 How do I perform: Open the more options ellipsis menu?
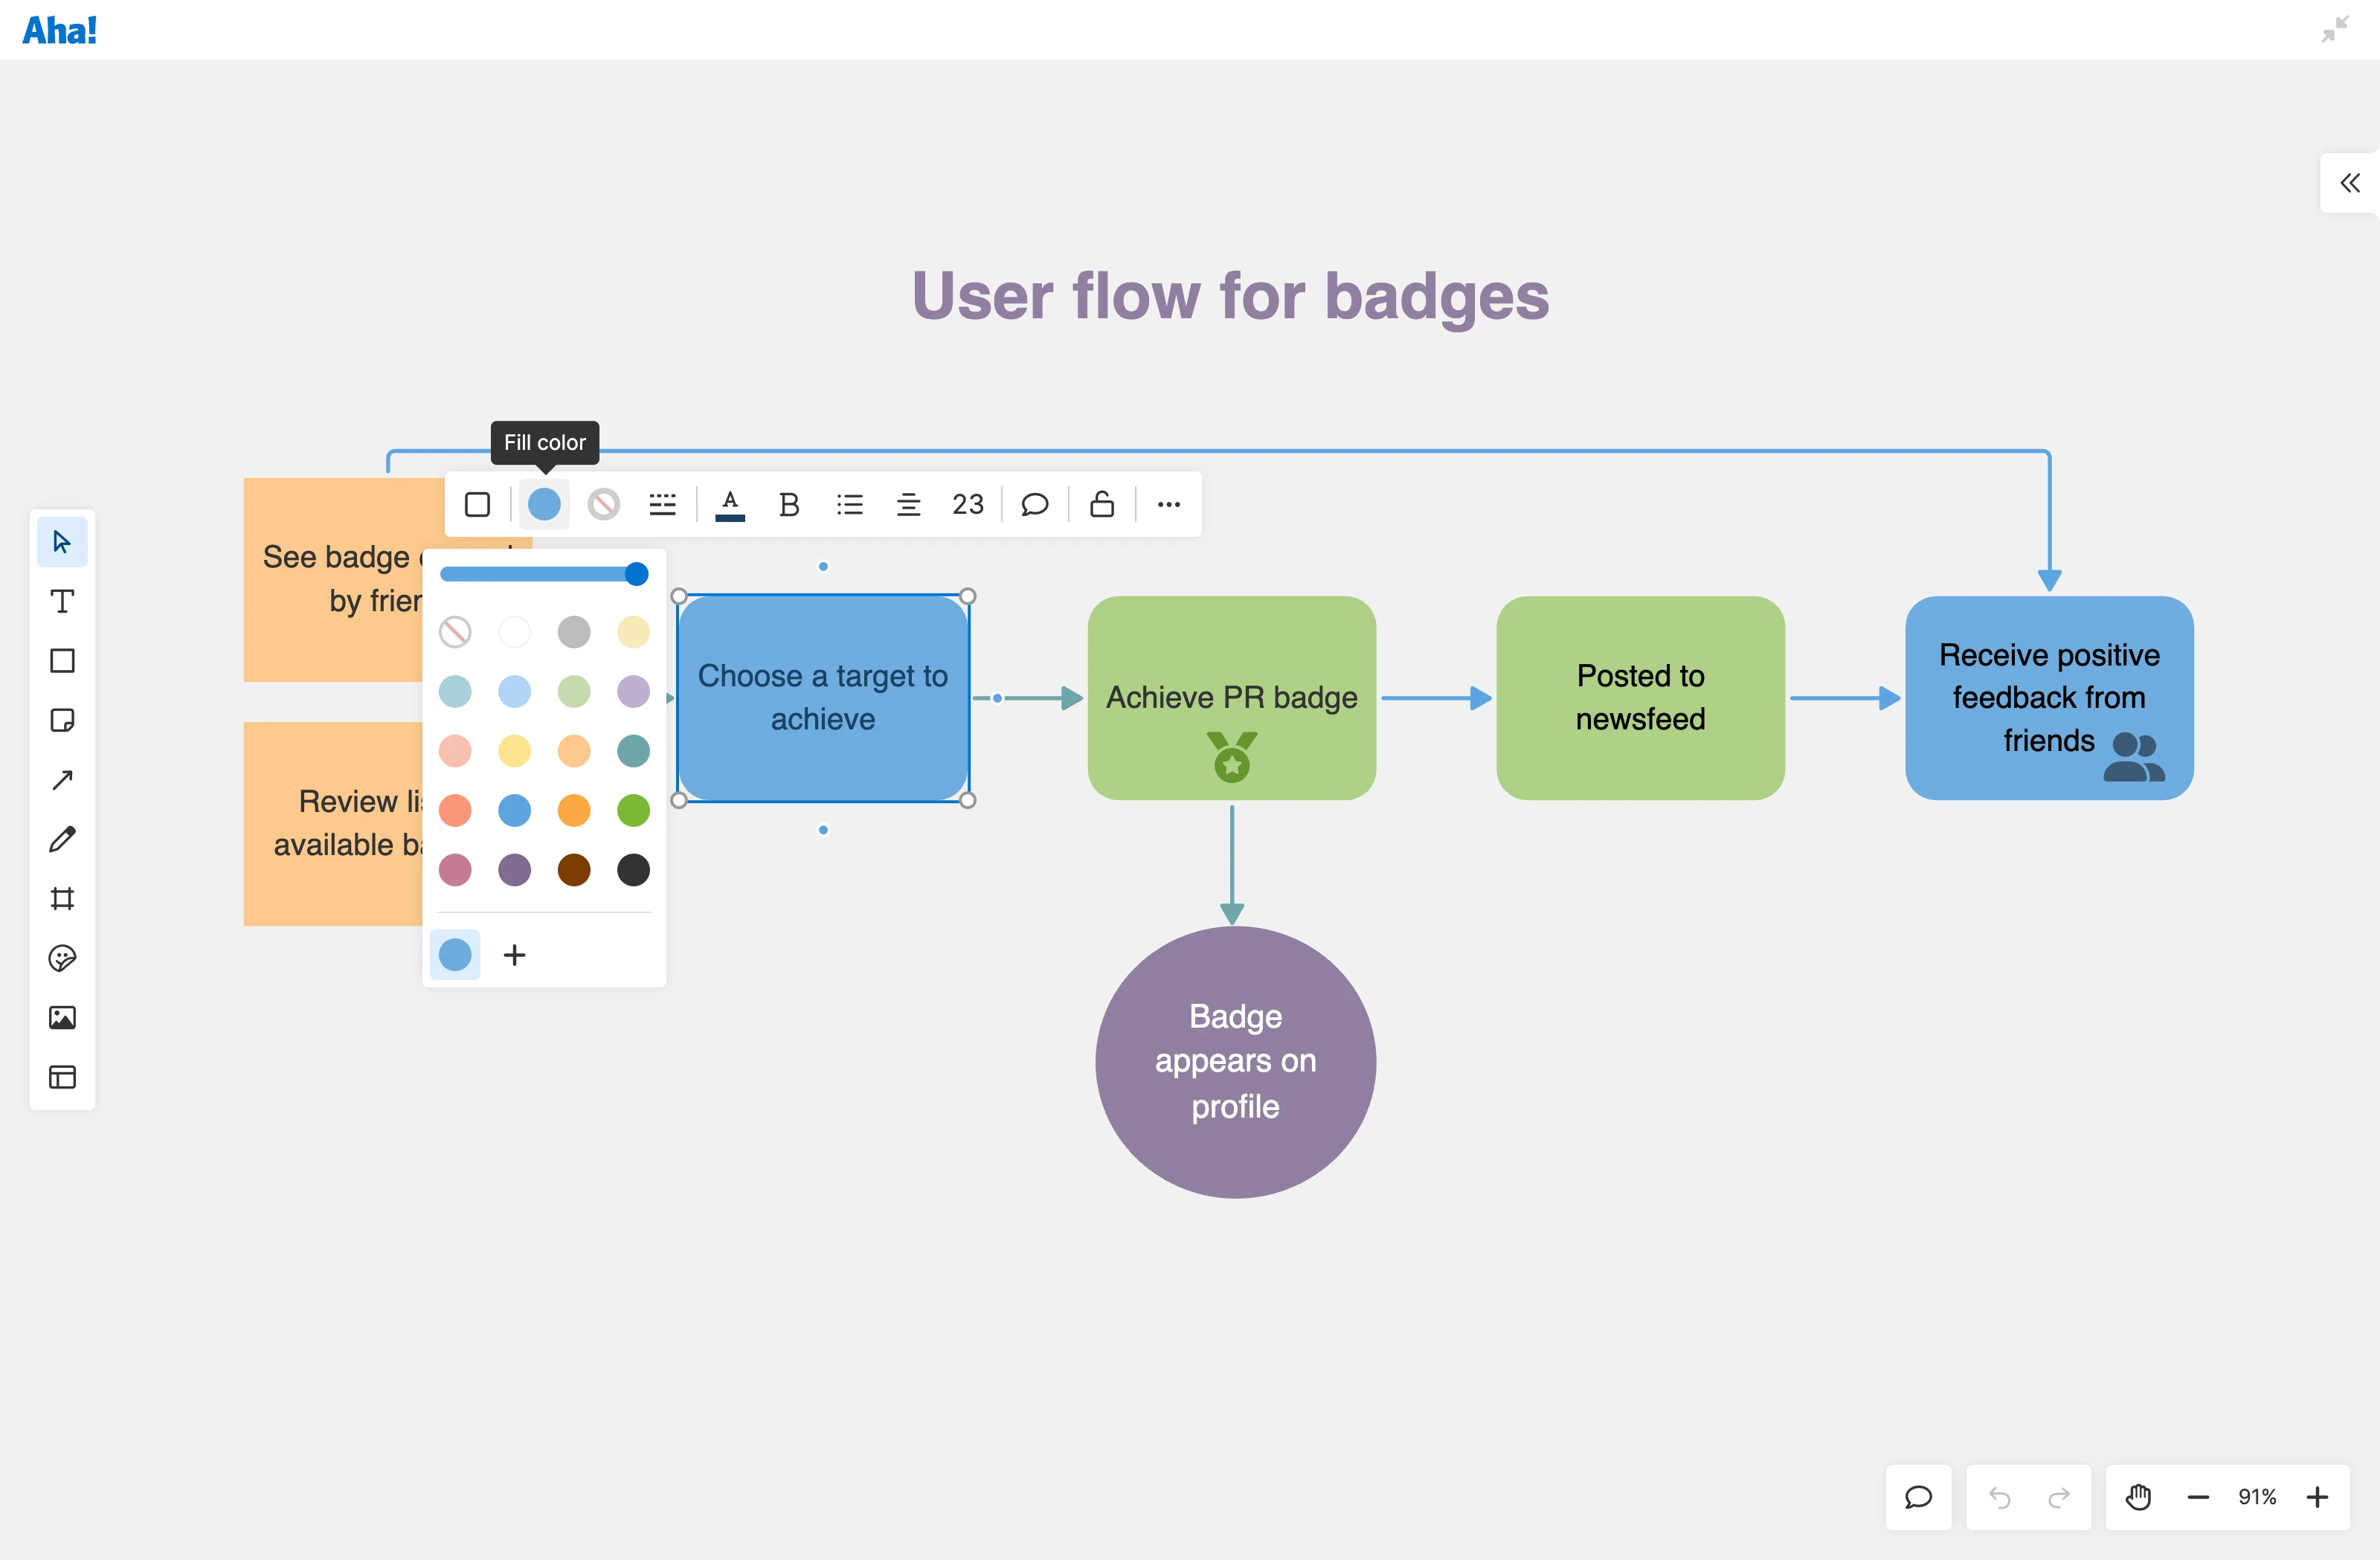(x=1168, y=505)
